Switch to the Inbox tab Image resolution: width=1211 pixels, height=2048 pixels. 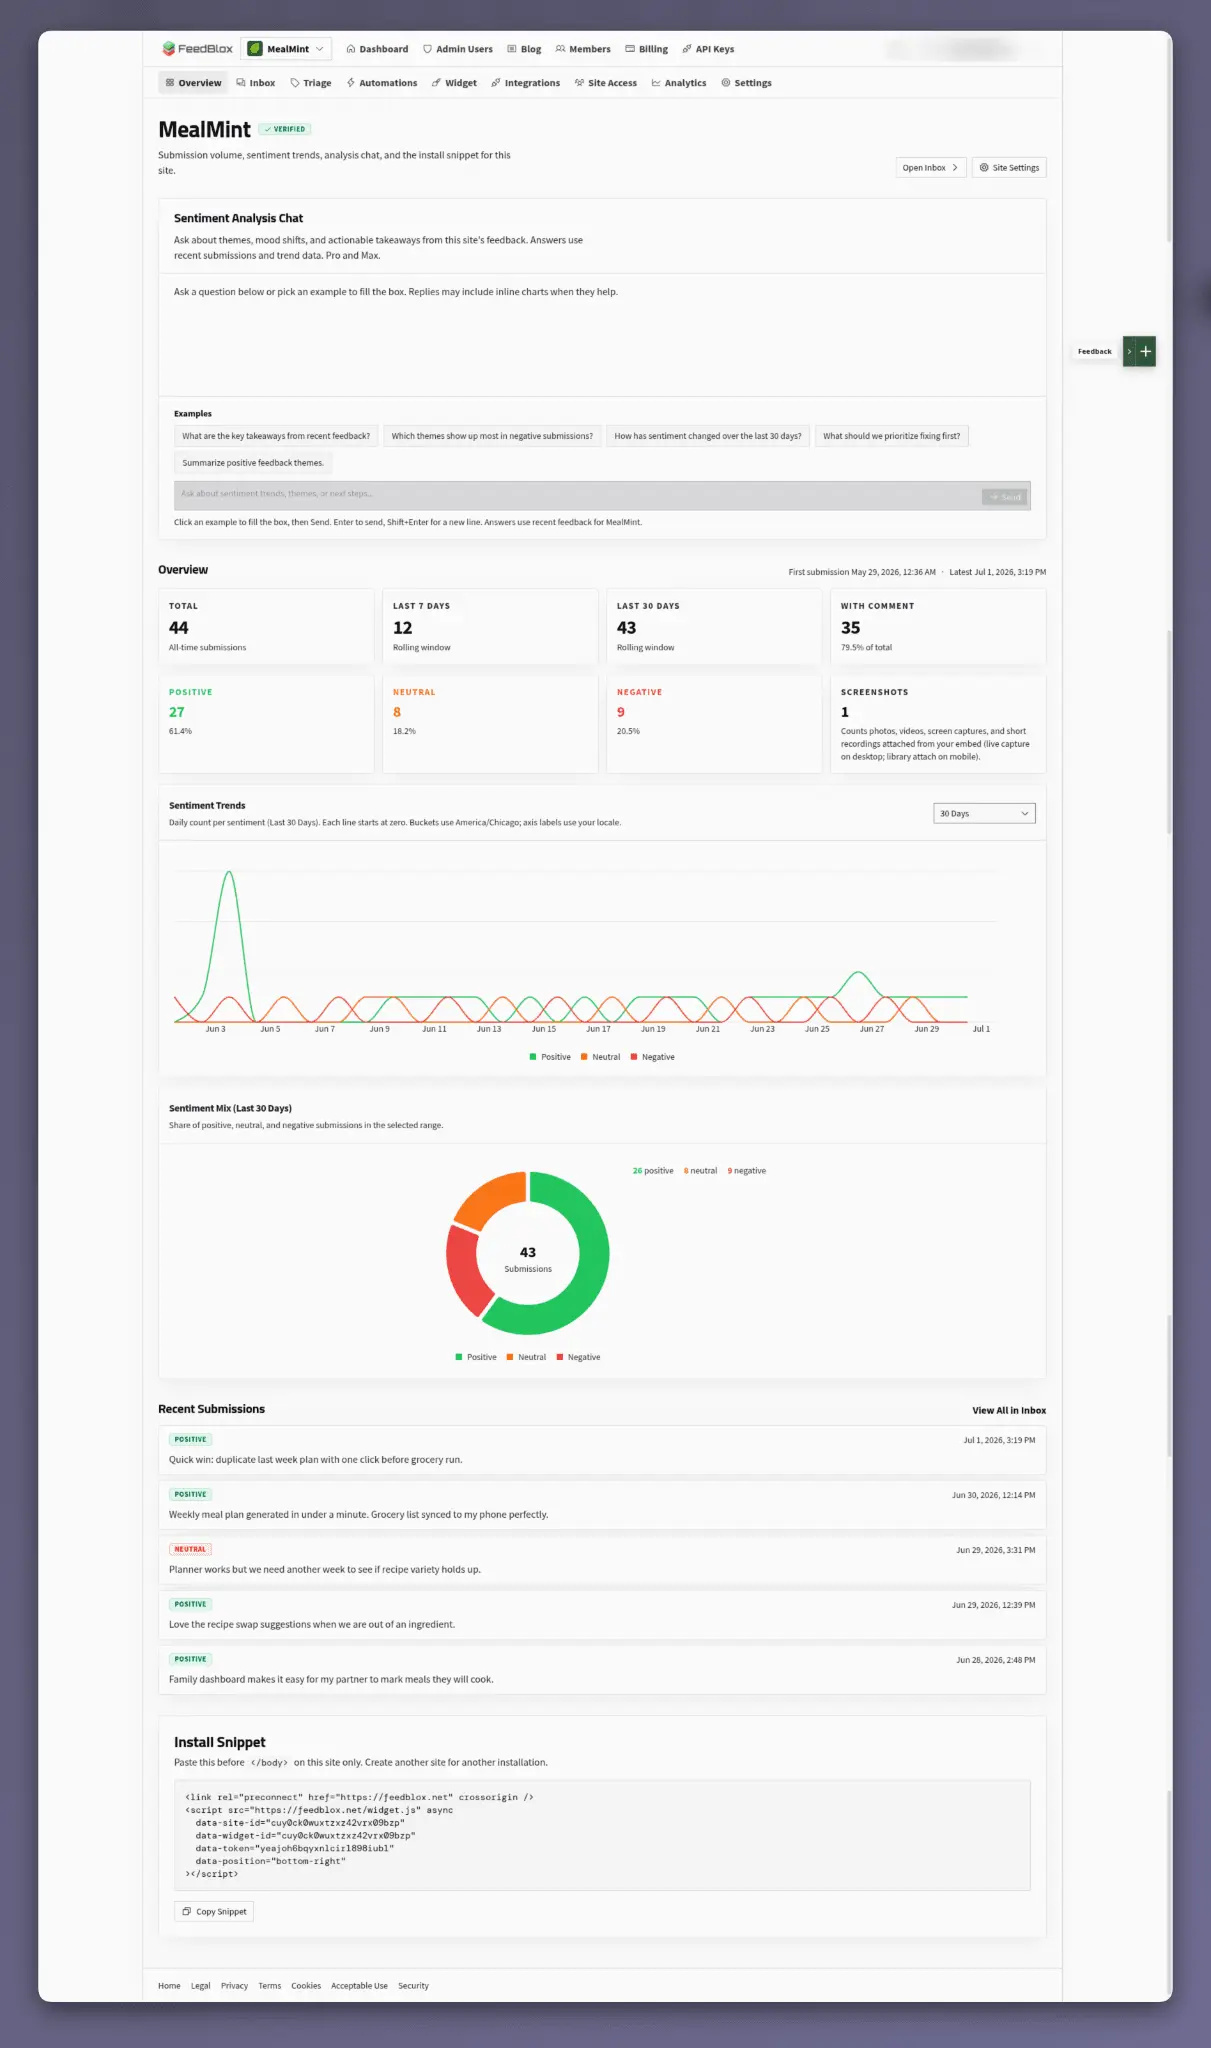coord(256,83)
